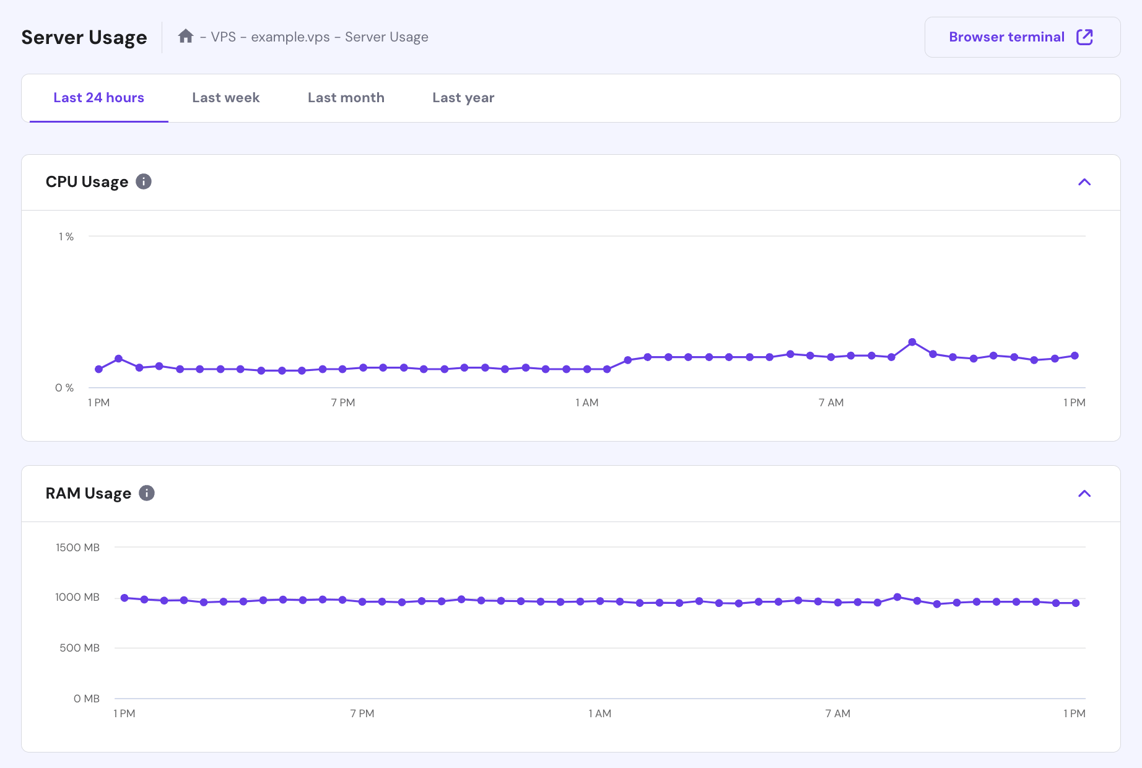Collapse the RAM Usage panel chevron

pyautogui.click(x=1084, y=493)
